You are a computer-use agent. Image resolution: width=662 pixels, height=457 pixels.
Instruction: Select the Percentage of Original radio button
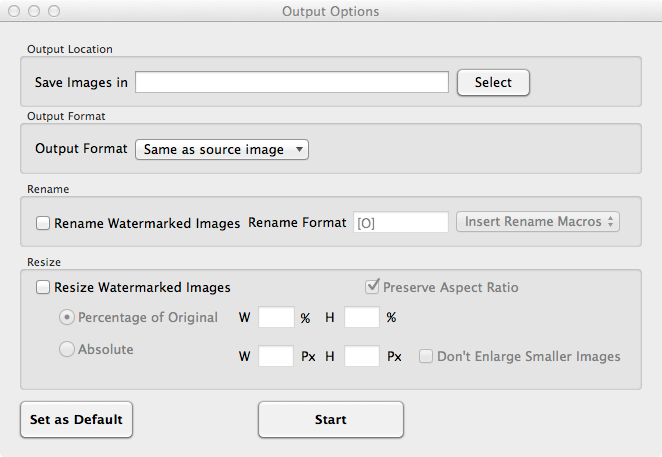pos(67,318)
